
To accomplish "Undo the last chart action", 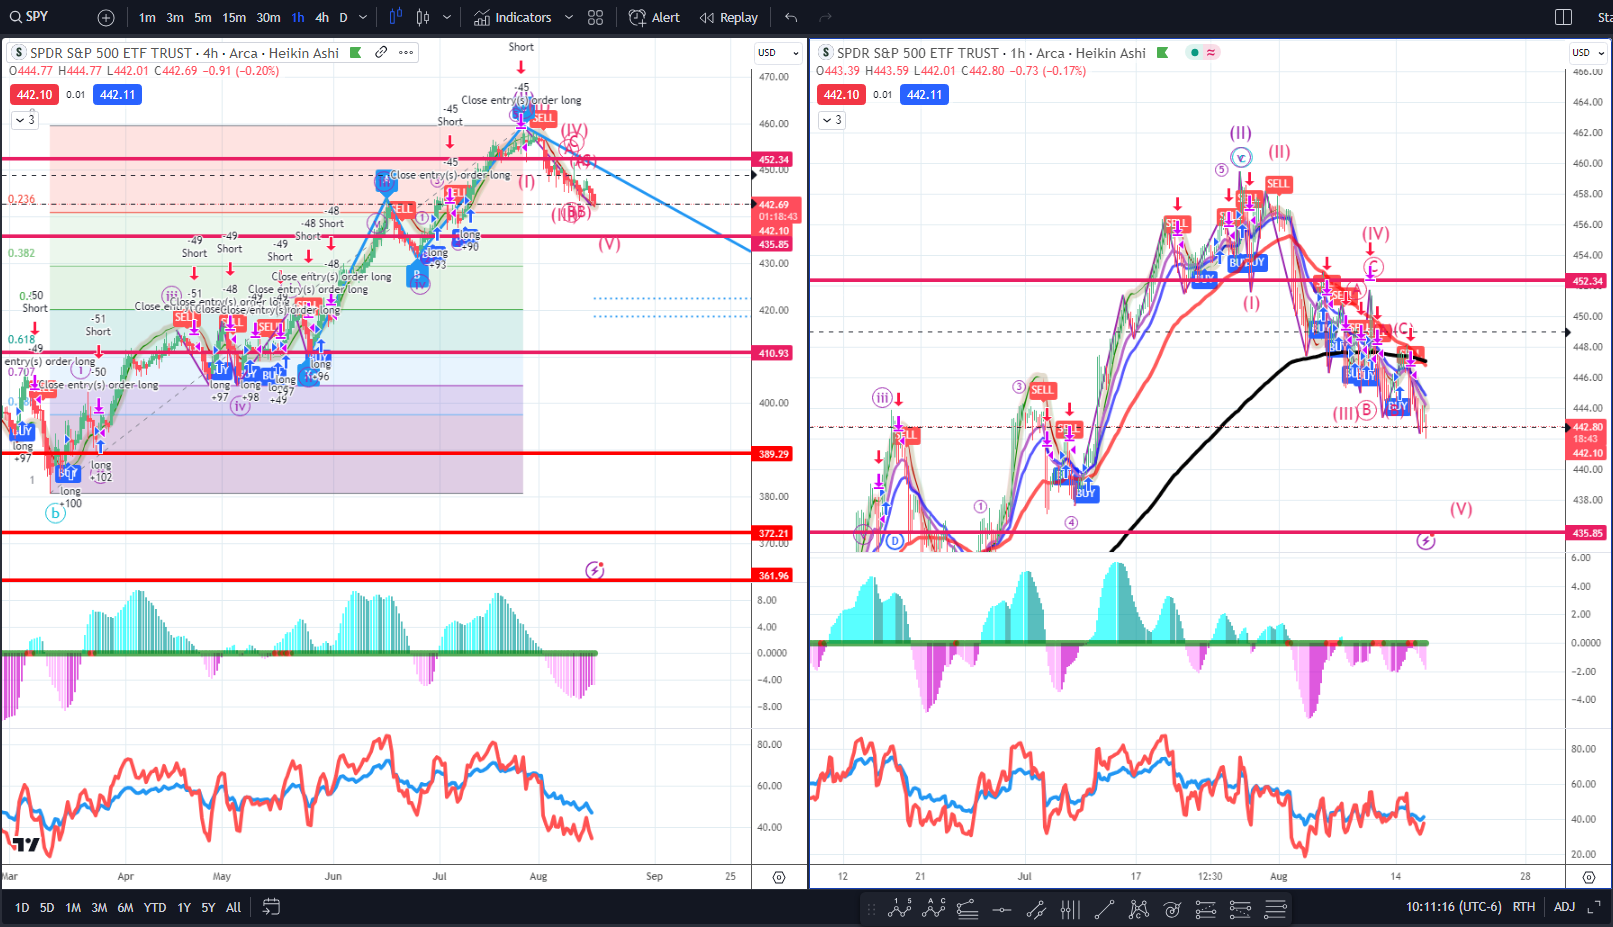I will (791, 18).
